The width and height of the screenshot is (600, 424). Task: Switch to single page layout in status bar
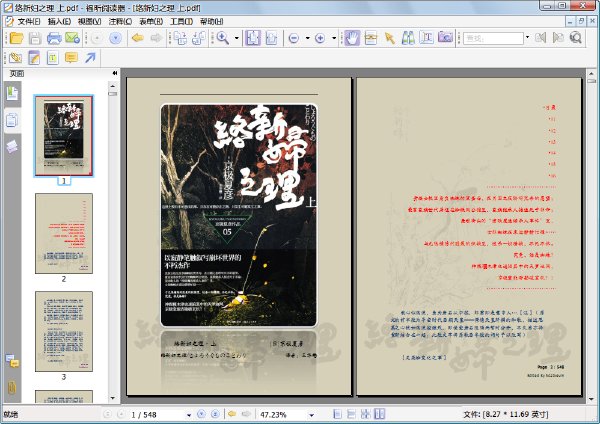[x=337, y=414]
